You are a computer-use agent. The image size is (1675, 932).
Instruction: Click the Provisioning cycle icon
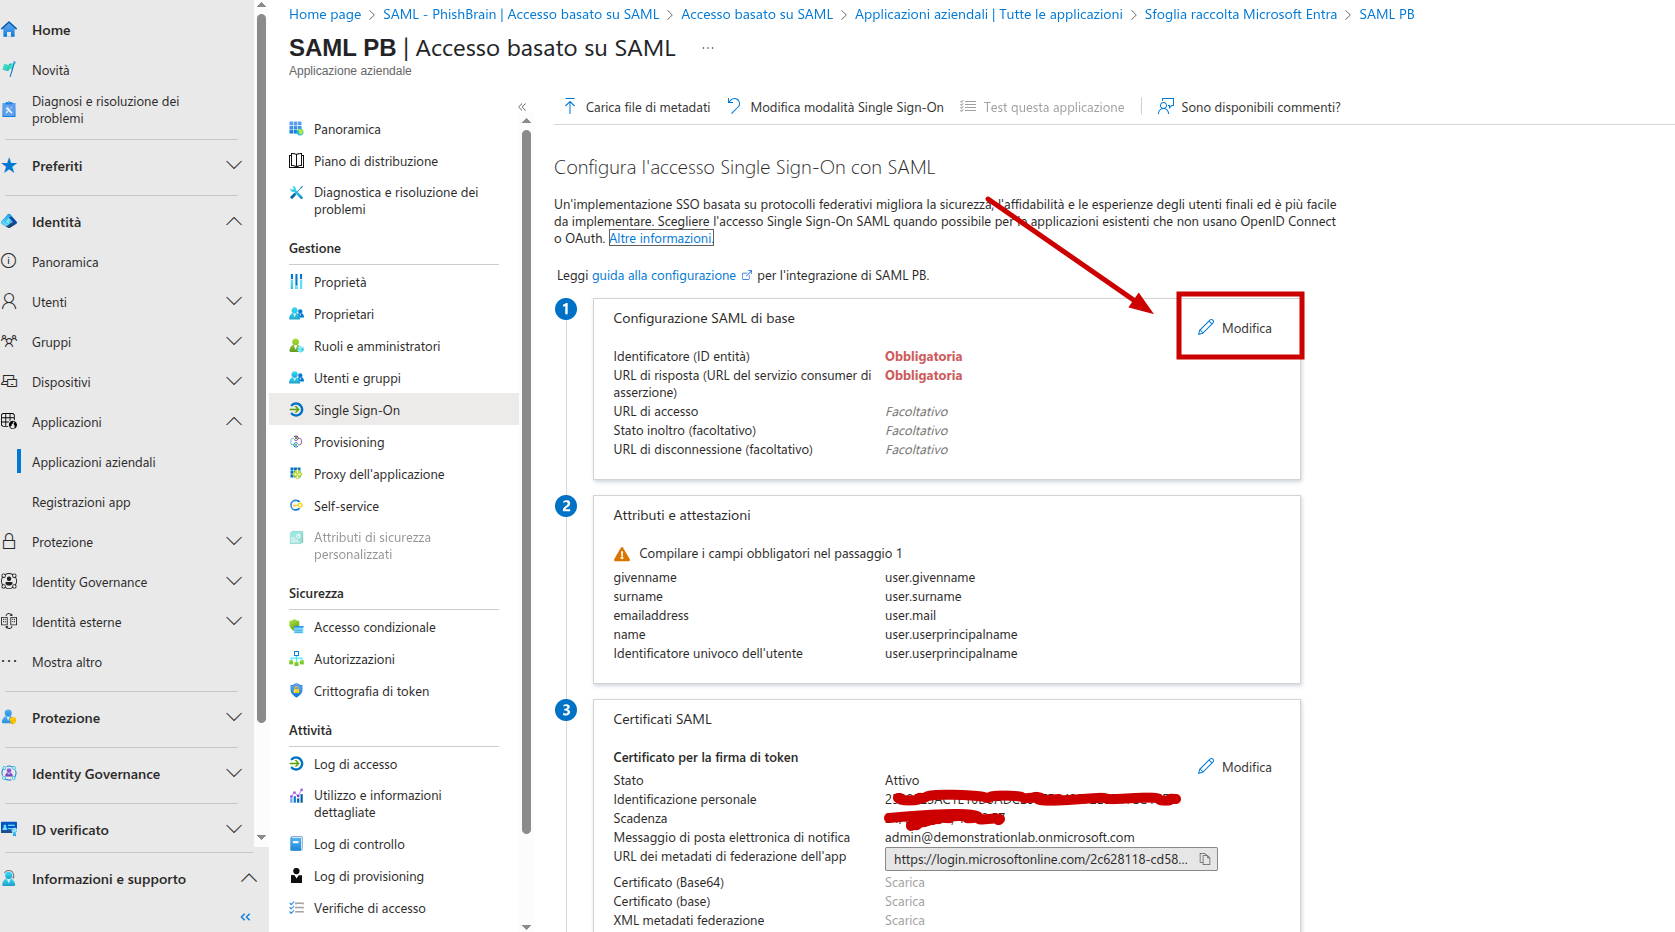click(296, 442)
